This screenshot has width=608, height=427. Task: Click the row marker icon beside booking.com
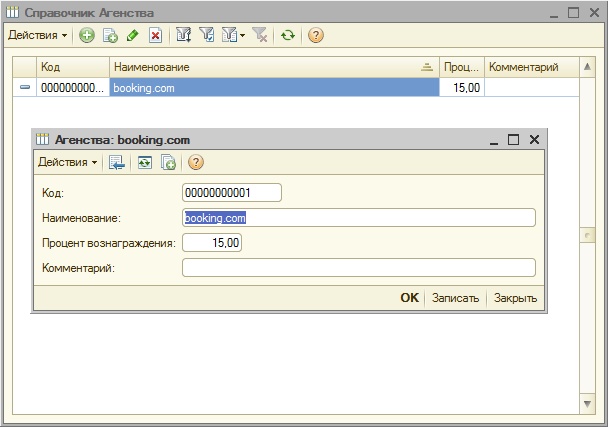[x=25, y=87]
